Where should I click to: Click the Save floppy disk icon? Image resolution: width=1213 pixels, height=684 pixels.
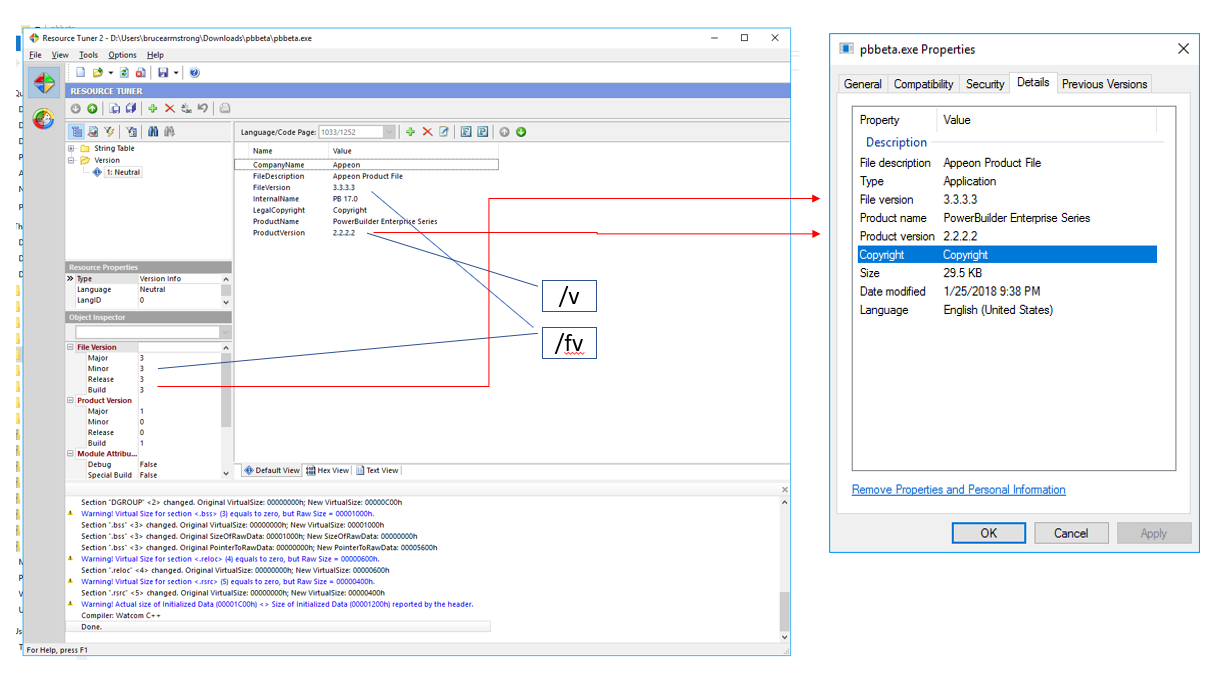(x=162, y=73)
